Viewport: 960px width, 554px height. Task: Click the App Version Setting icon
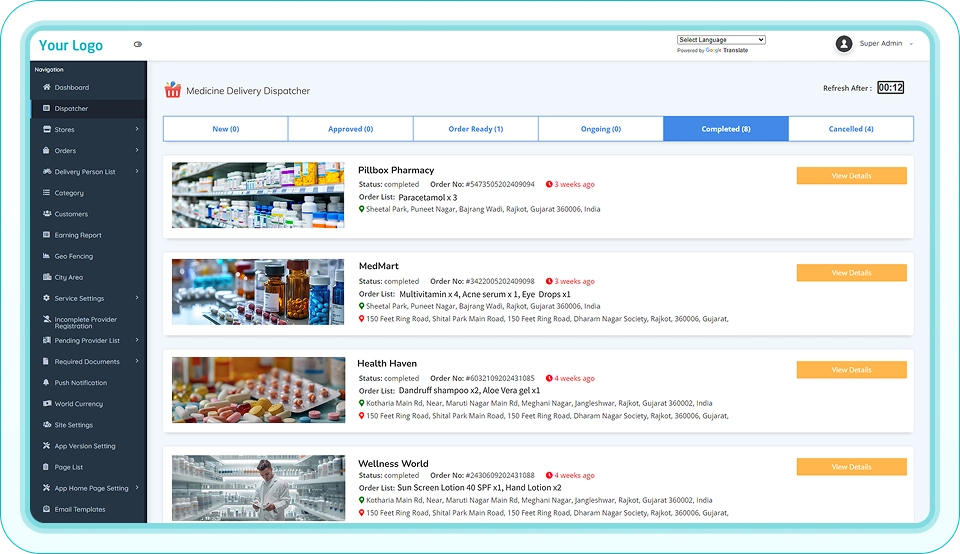pos(47,446)
